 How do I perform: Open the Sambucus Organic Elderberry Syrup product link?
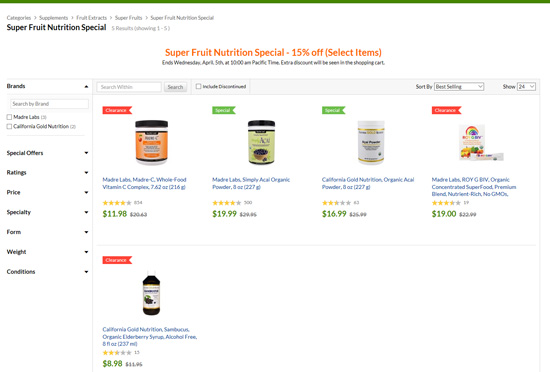tap(150, 337)
